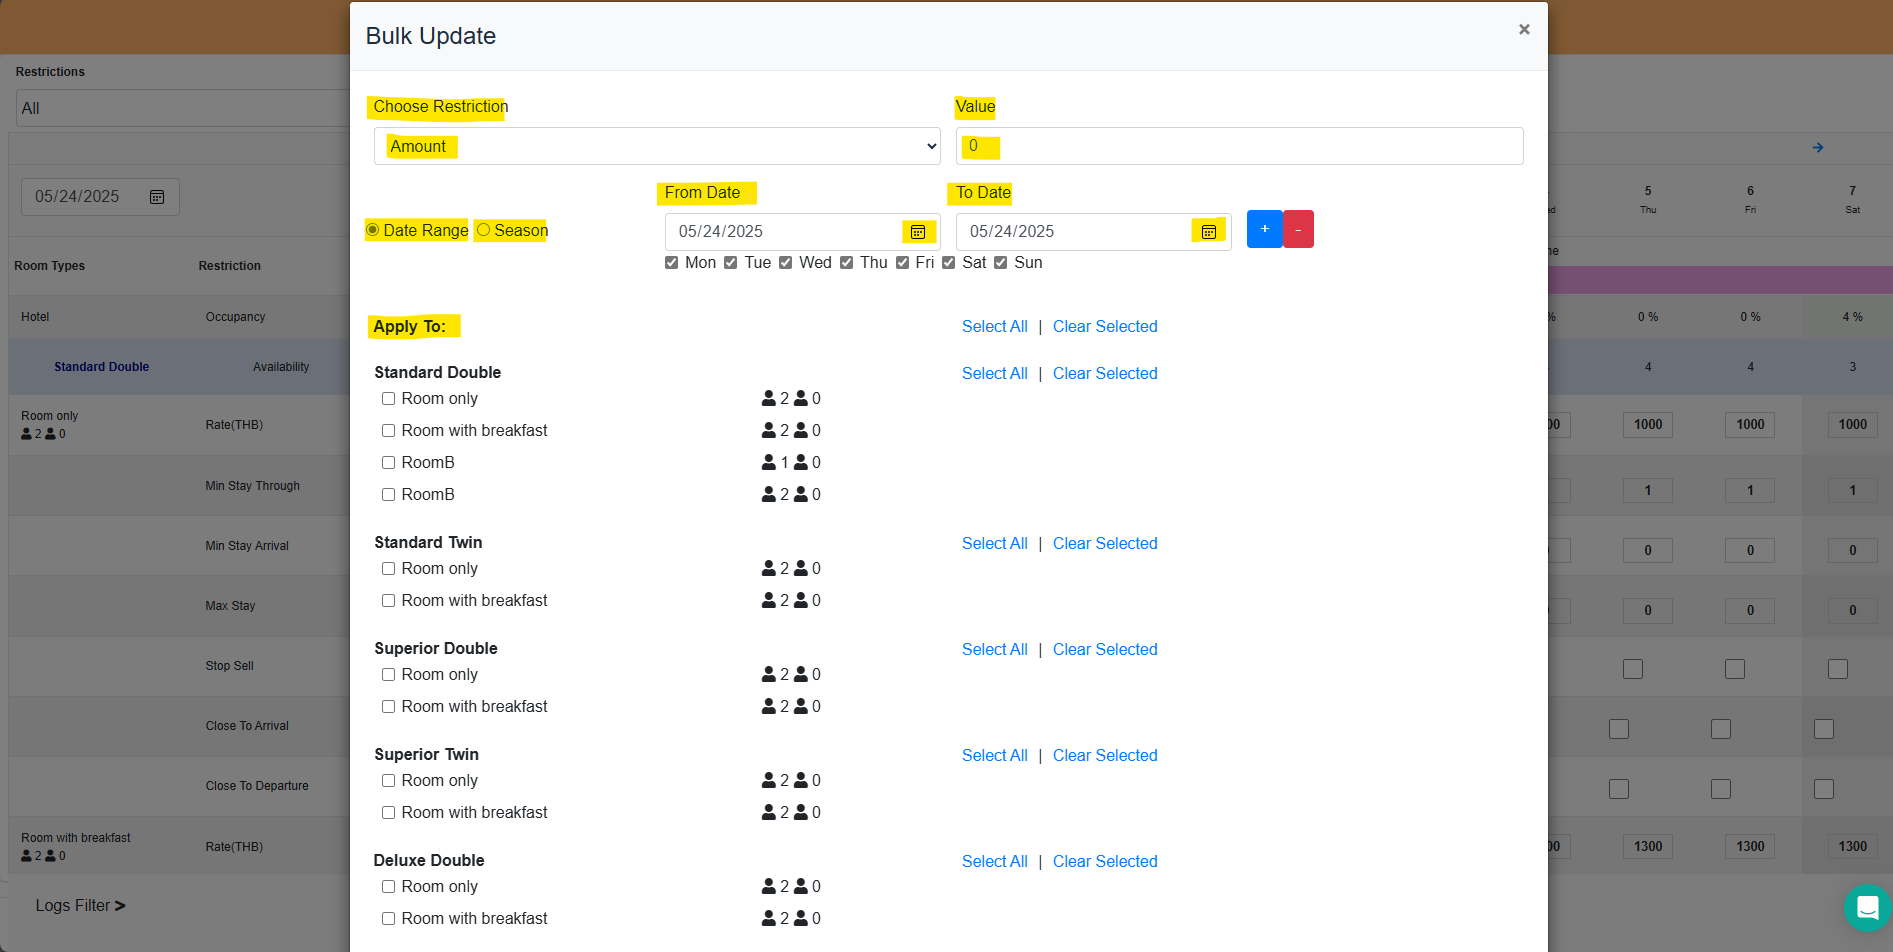
Task: Open the chat support bubble icon
Action: 1866,907
